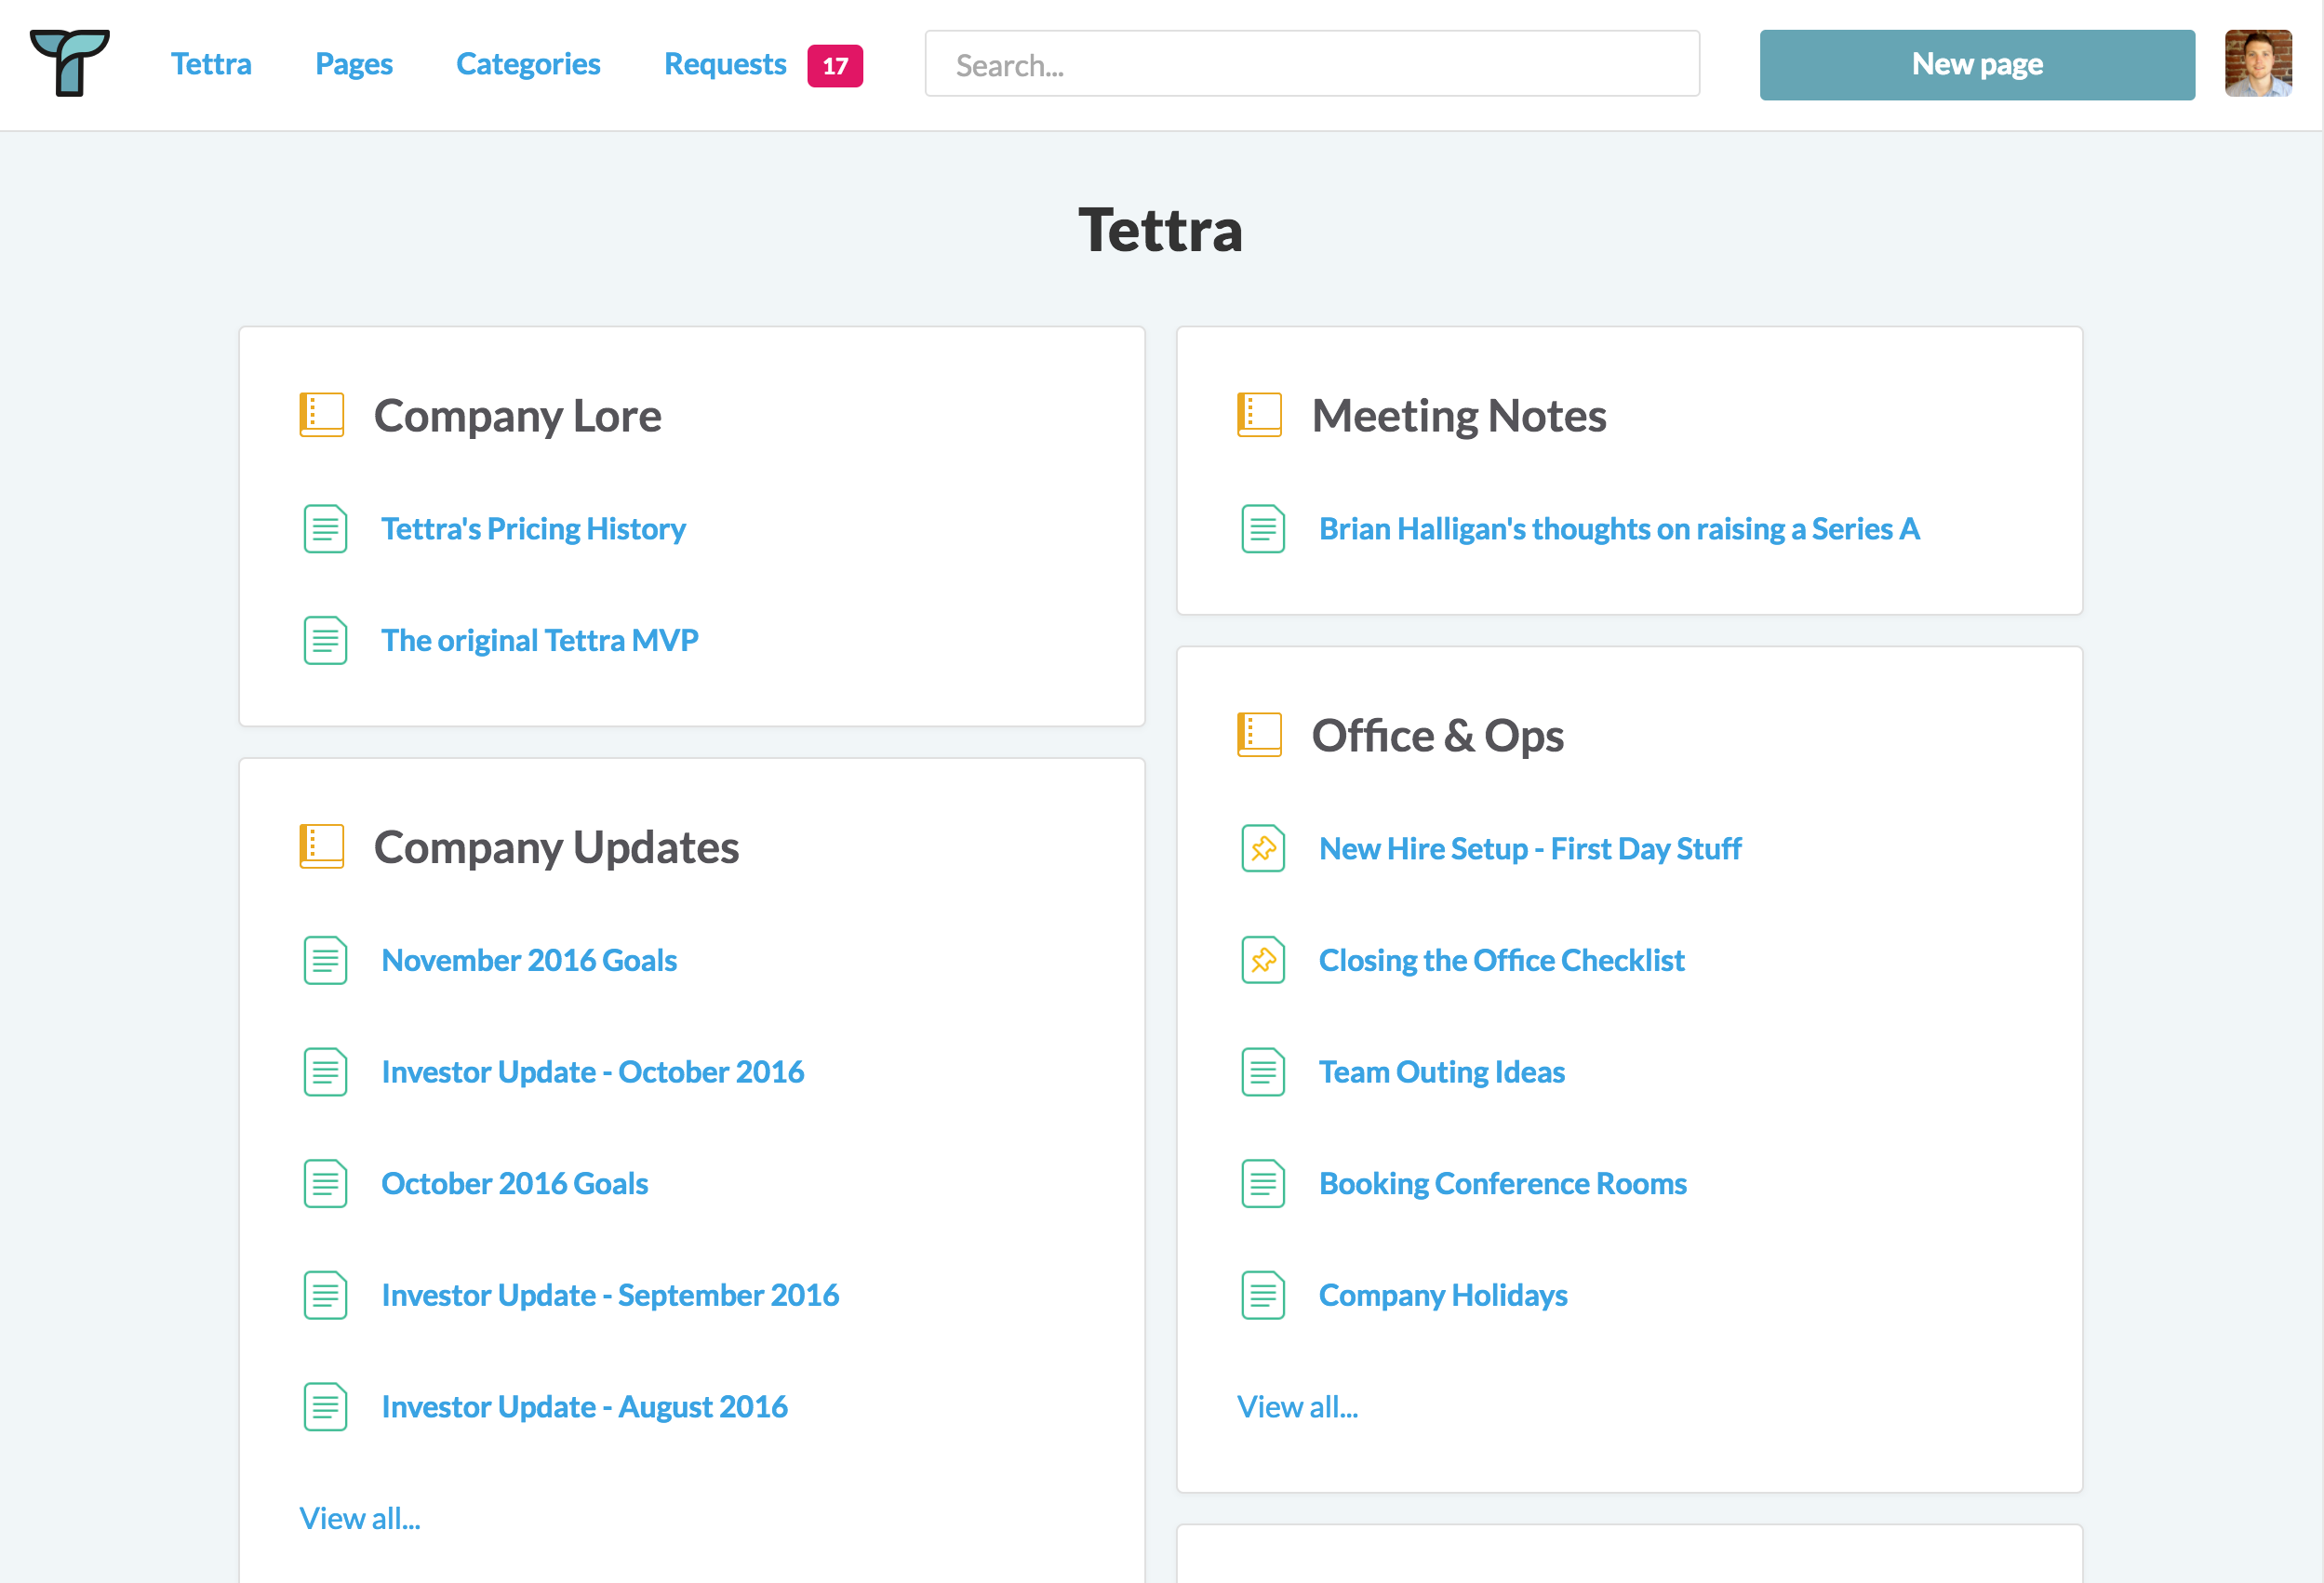Click the pin icon beside New Hire Setup
The width and height of the screenshot is (2324, 1583).
tap(1263, 848)
